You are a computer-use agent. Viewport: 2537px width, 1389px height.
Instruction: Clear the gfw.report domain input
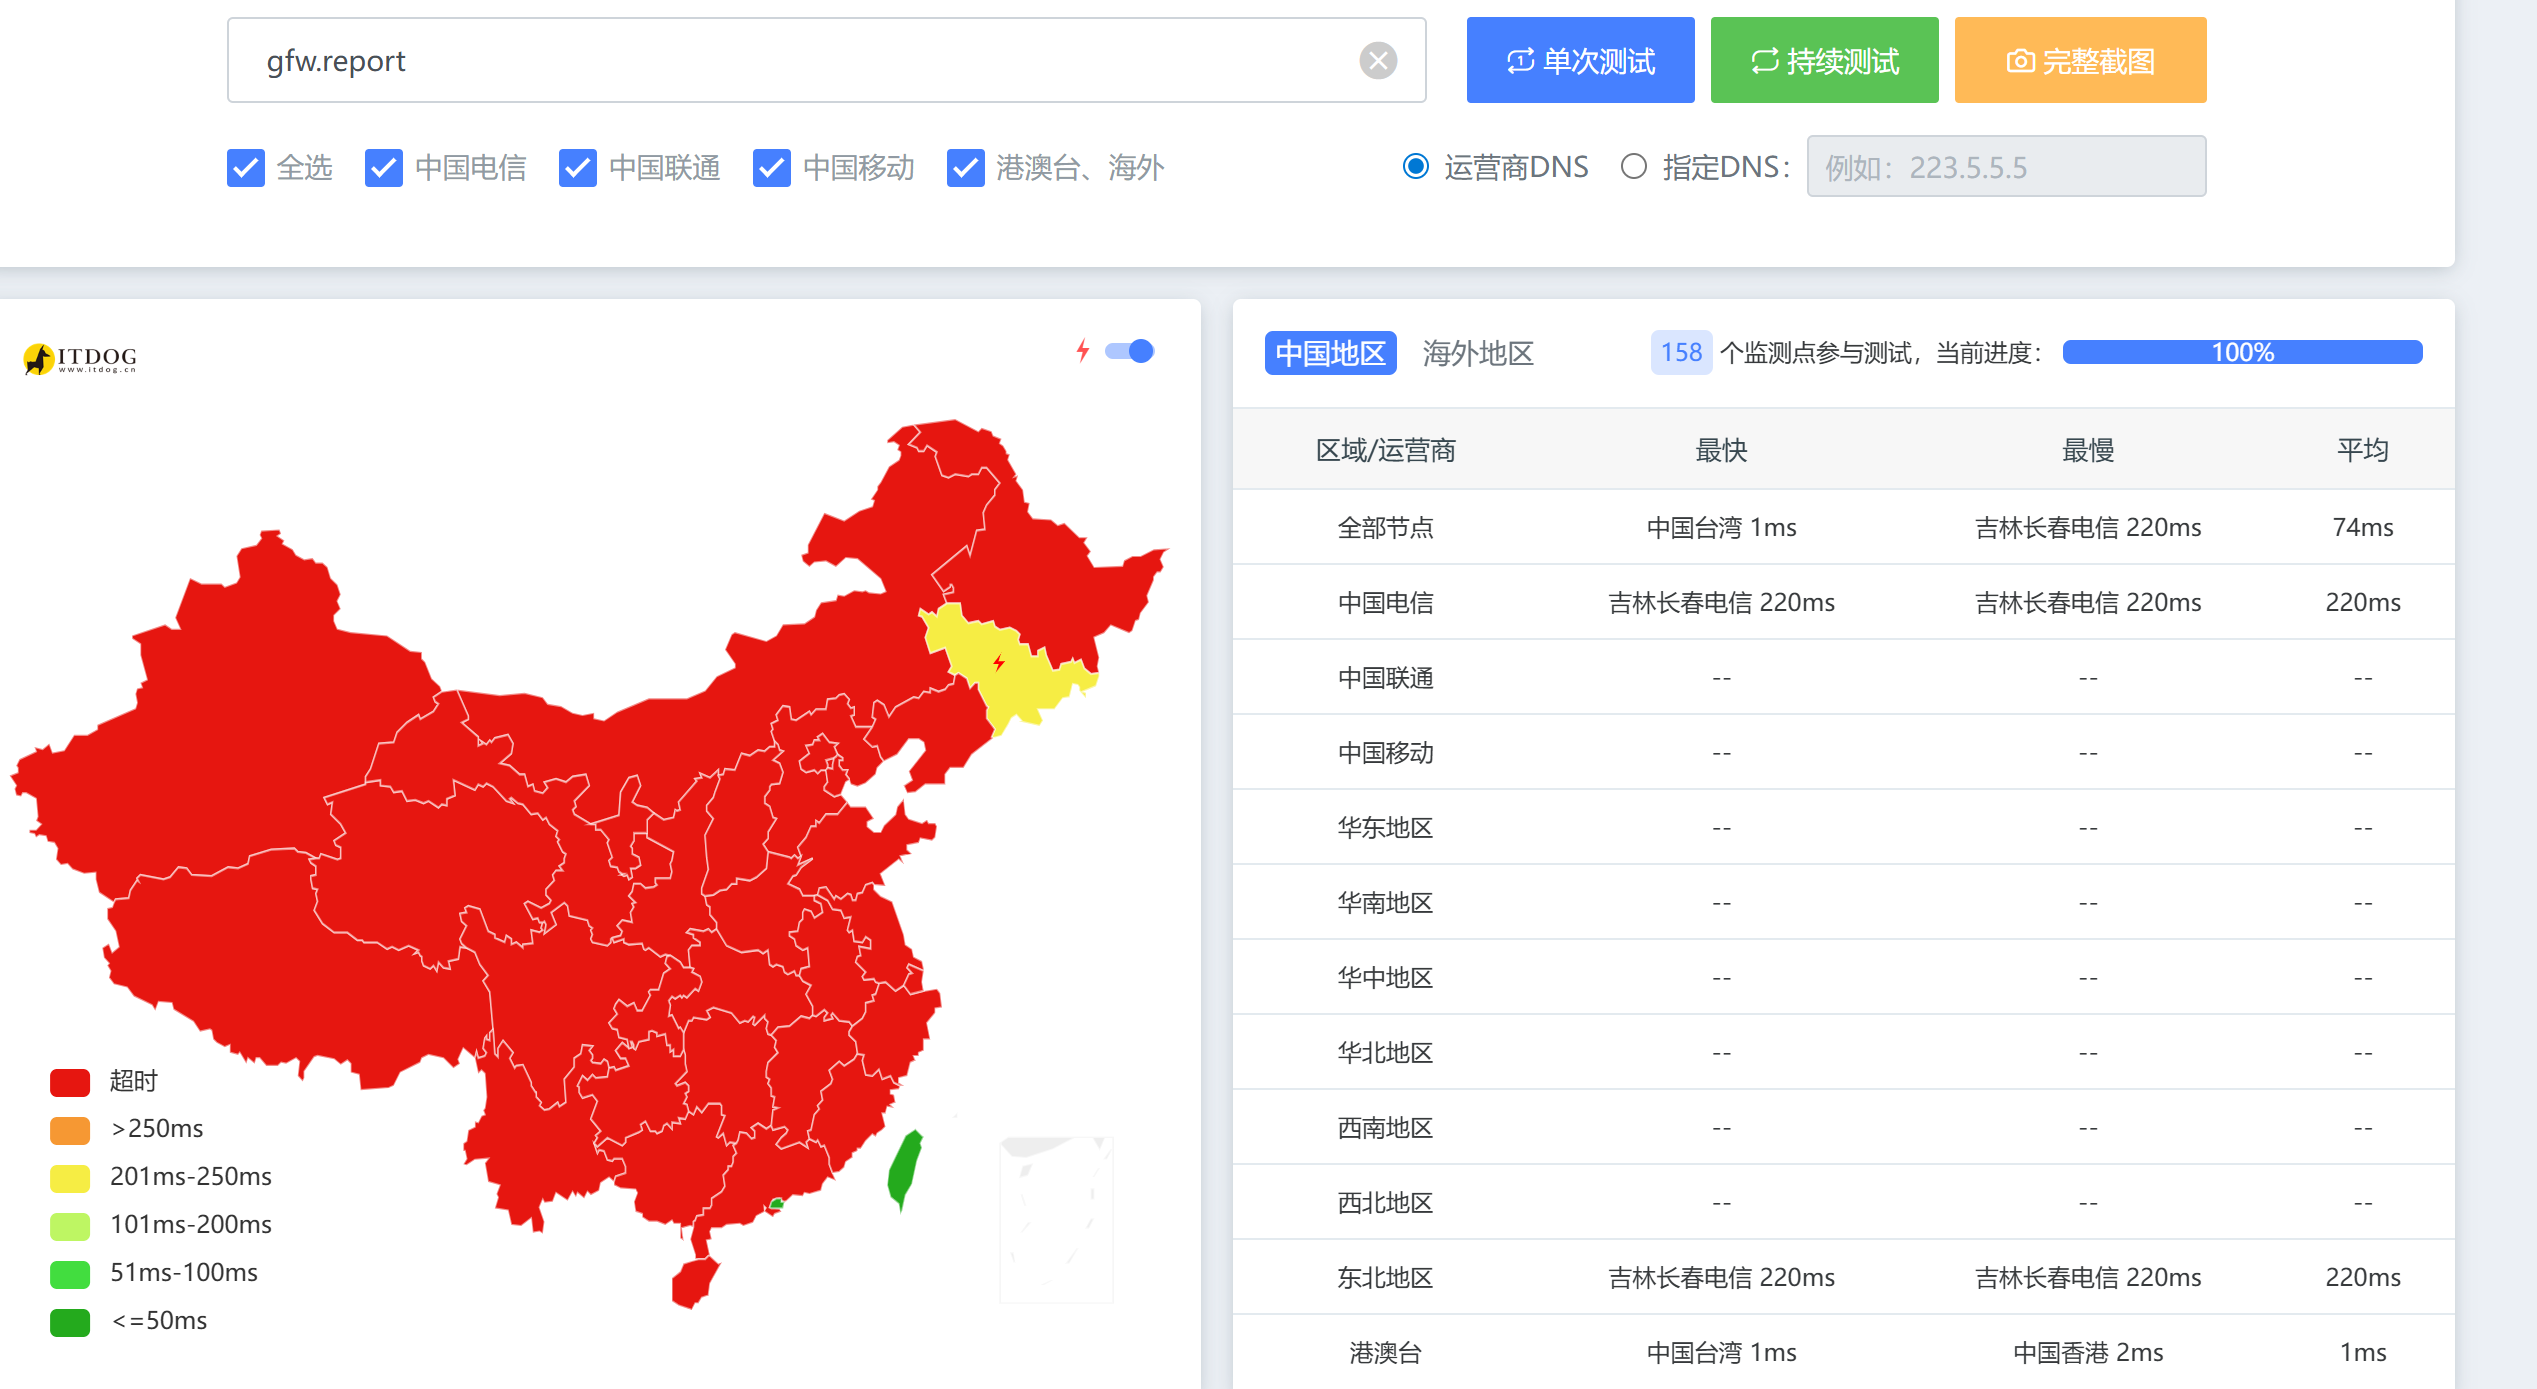(x=1377, y=61)
